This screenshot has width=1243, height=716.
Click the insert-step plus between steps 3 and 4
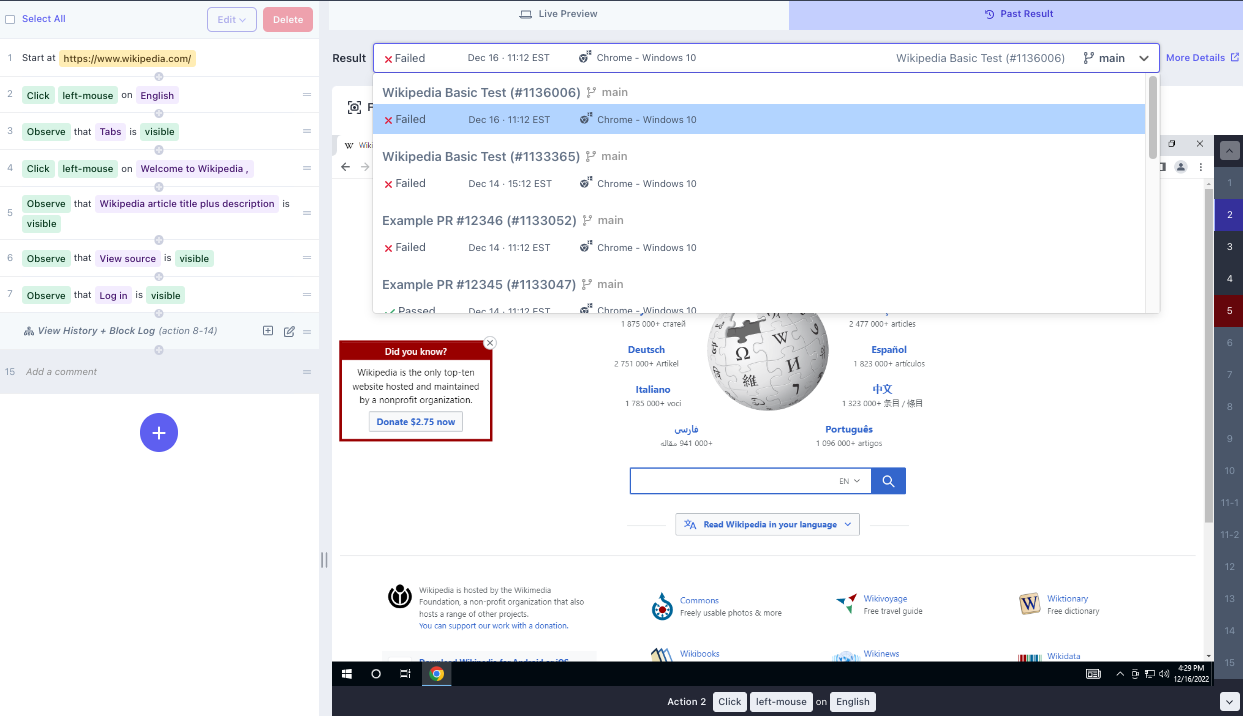(x=159, y=150)
